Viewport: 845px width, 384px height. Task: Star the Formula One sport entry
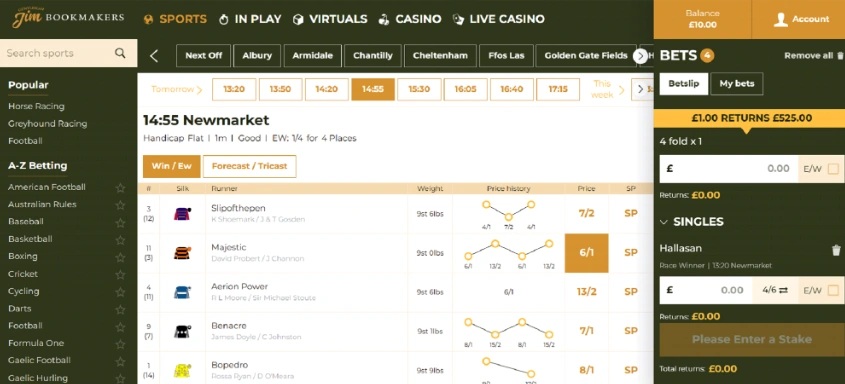click(120, 344)
